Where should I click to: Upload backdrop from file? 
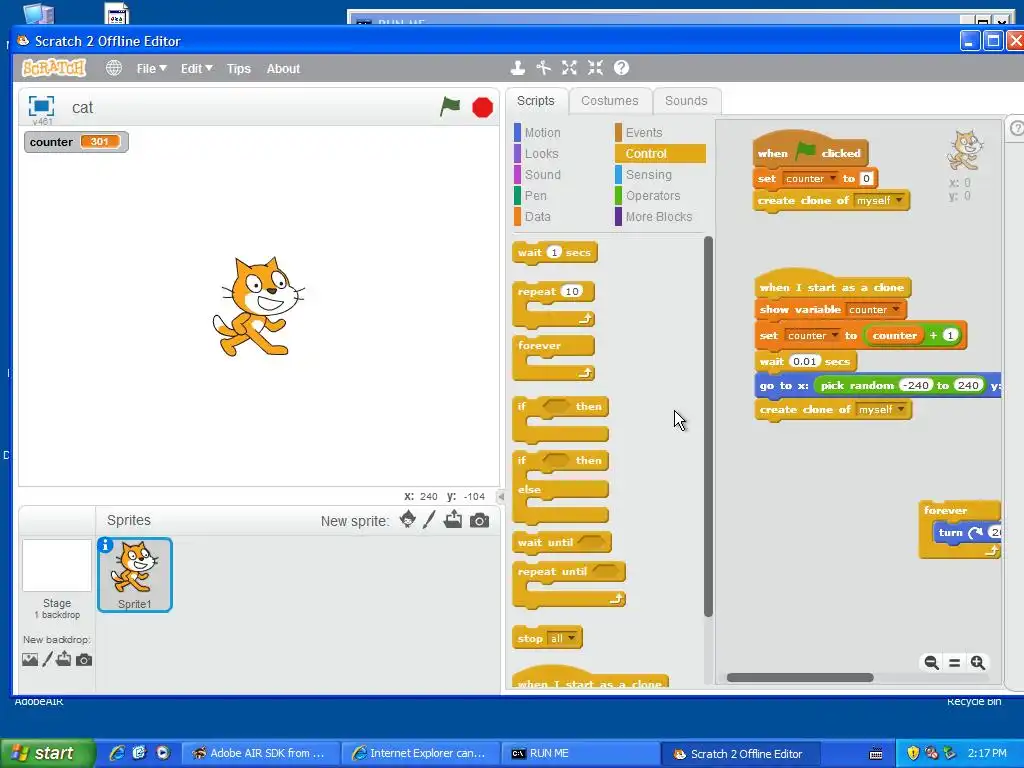coord(63,659)
